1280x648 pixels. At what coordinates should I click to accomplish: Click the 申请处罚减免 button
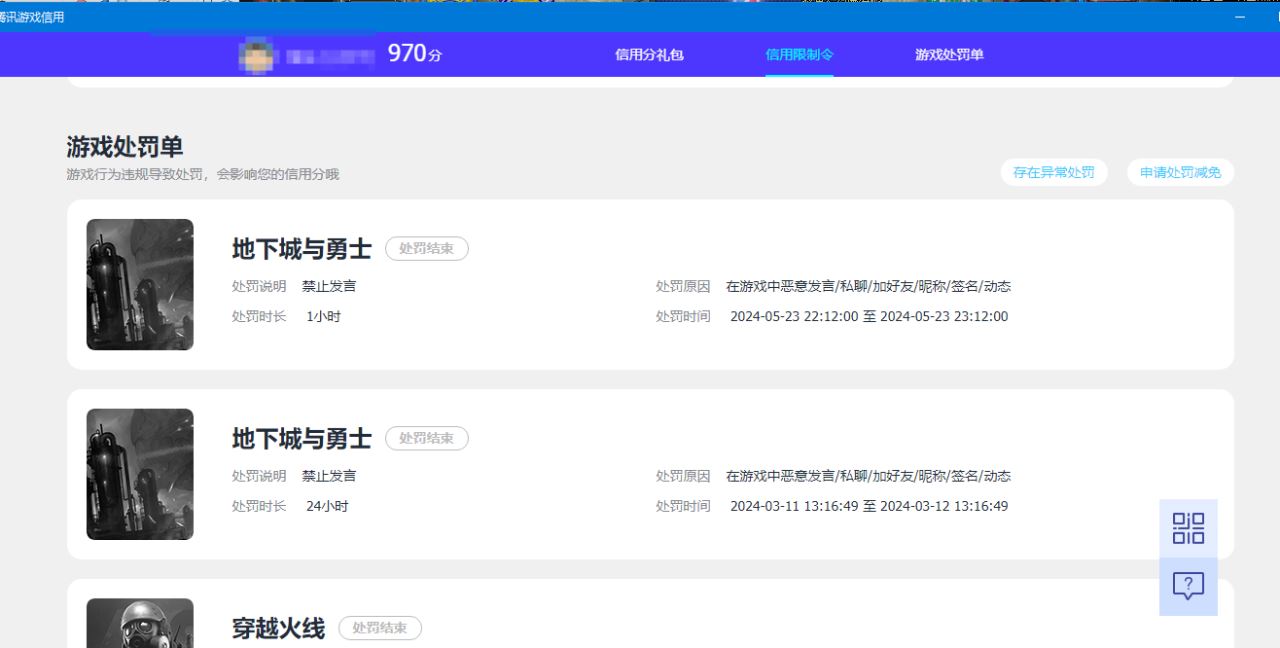pyautogui.click(x=1180, y=172)
